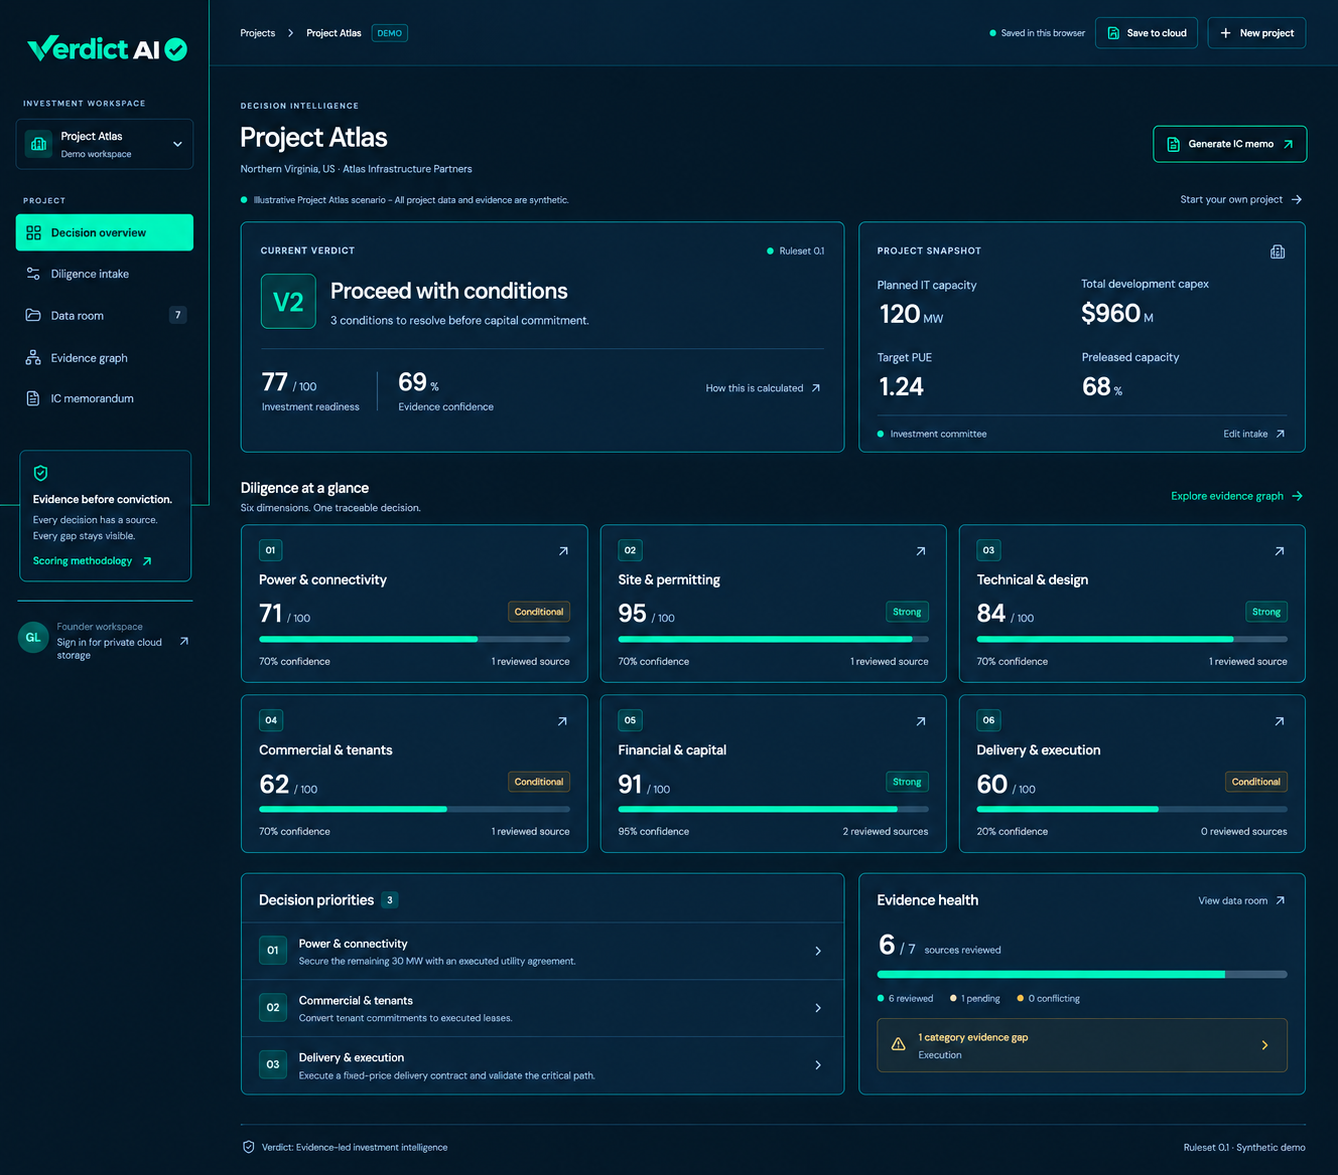Select Decision overview in the sidebar
The width and height of the screenshot is (1338, 1175).
point(104,233)
